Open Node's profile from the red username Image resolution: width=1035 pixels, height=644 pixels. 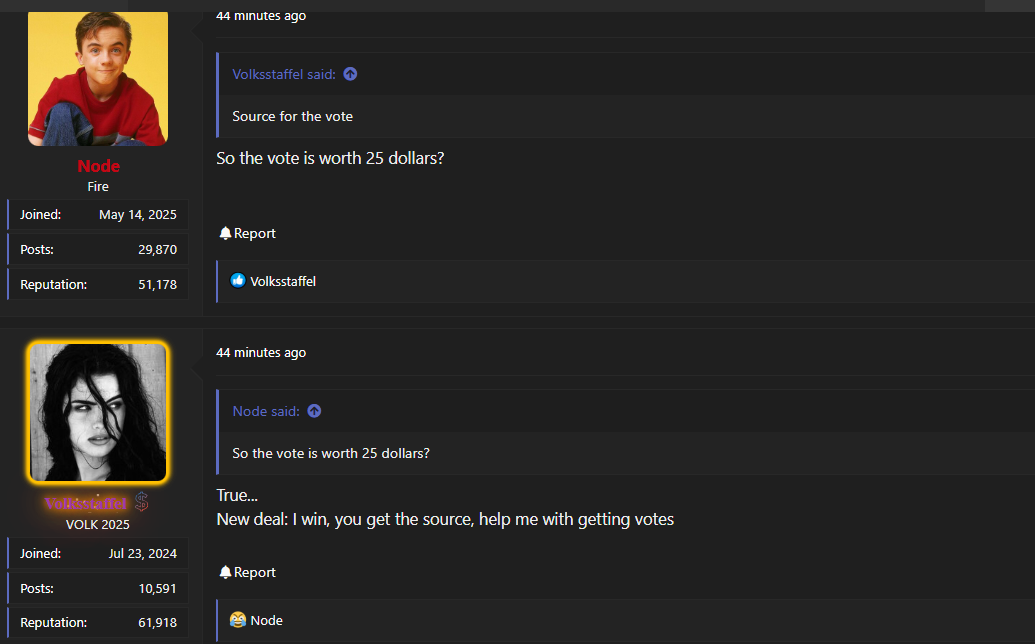98,166
